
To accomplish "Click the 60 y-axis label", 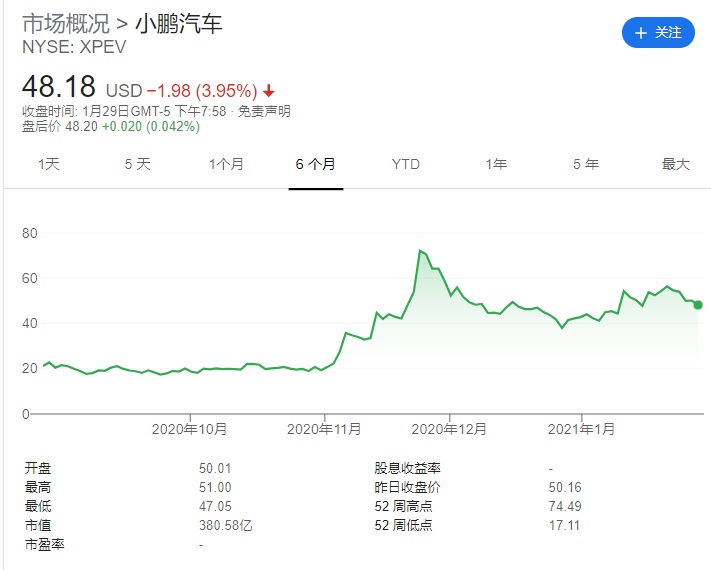I will pos(30,278).
